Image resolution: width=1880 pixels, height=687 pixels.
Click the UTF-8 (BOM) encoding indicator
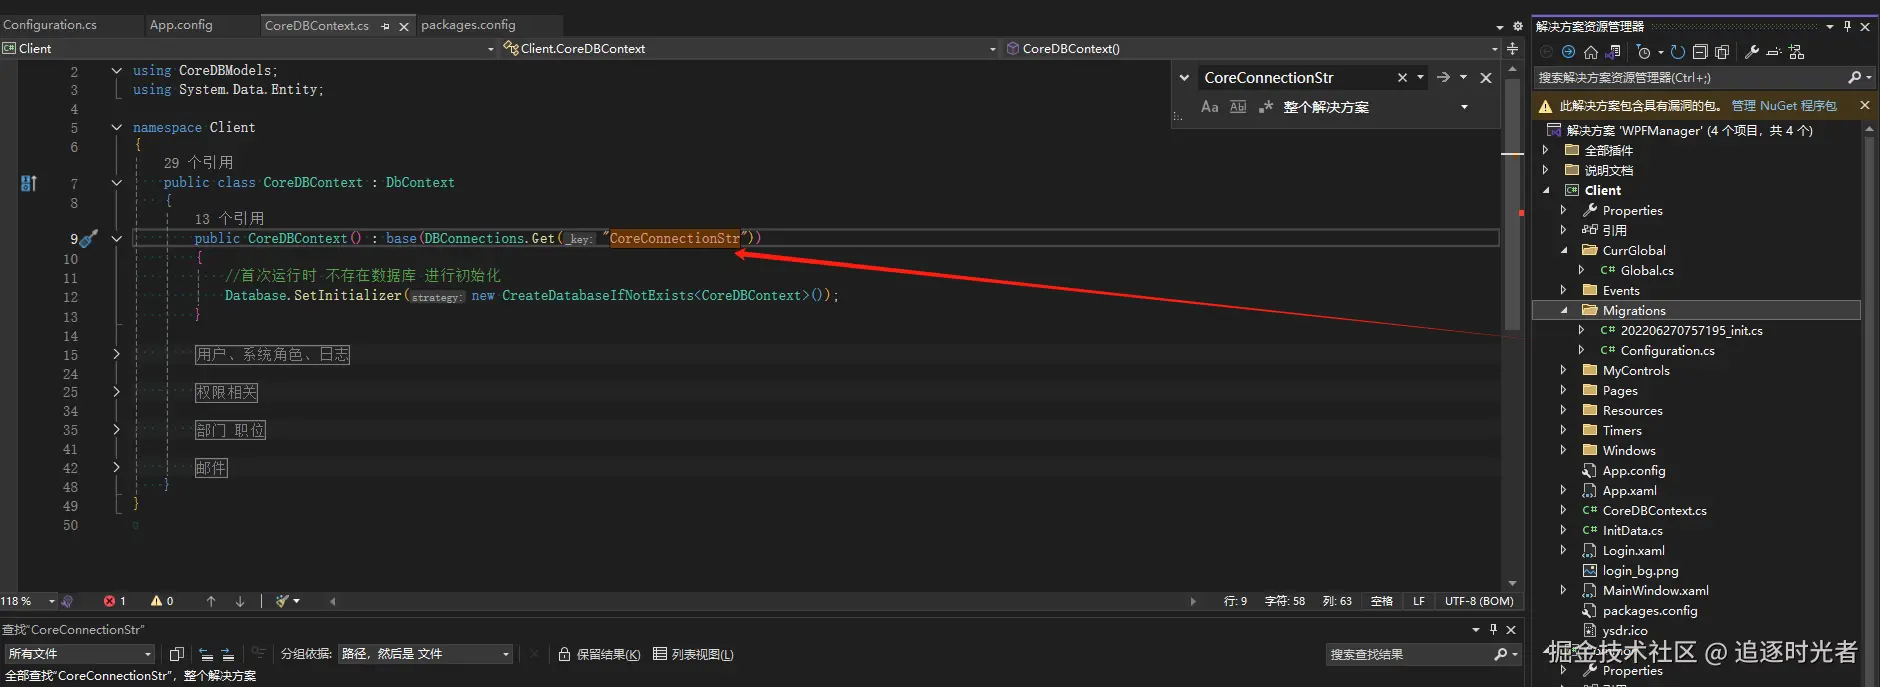tap(1479, 601)
